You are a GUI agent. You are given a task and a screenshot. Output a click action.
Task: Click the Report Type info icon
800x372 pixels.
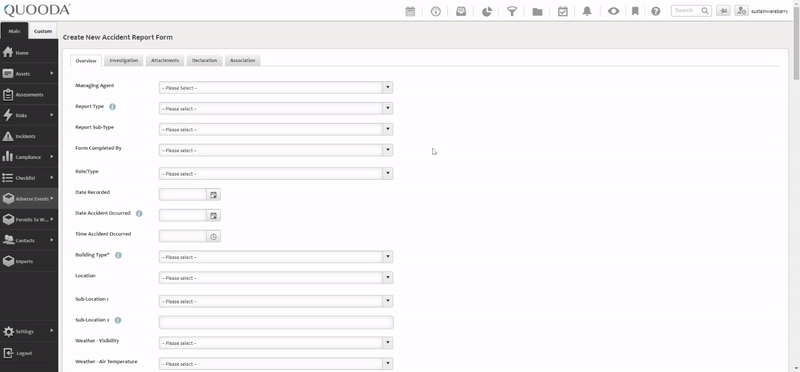pos(112,107)
